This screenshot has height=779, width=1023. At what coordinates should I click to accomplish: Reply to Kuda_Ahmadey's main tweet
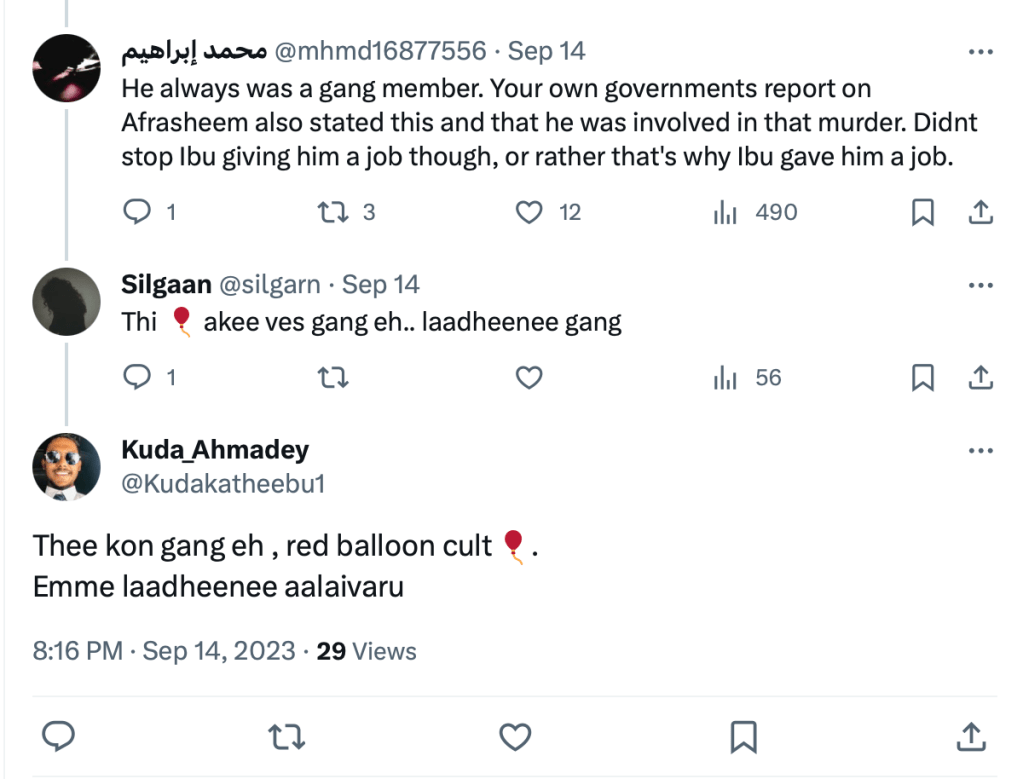point(60,738)
